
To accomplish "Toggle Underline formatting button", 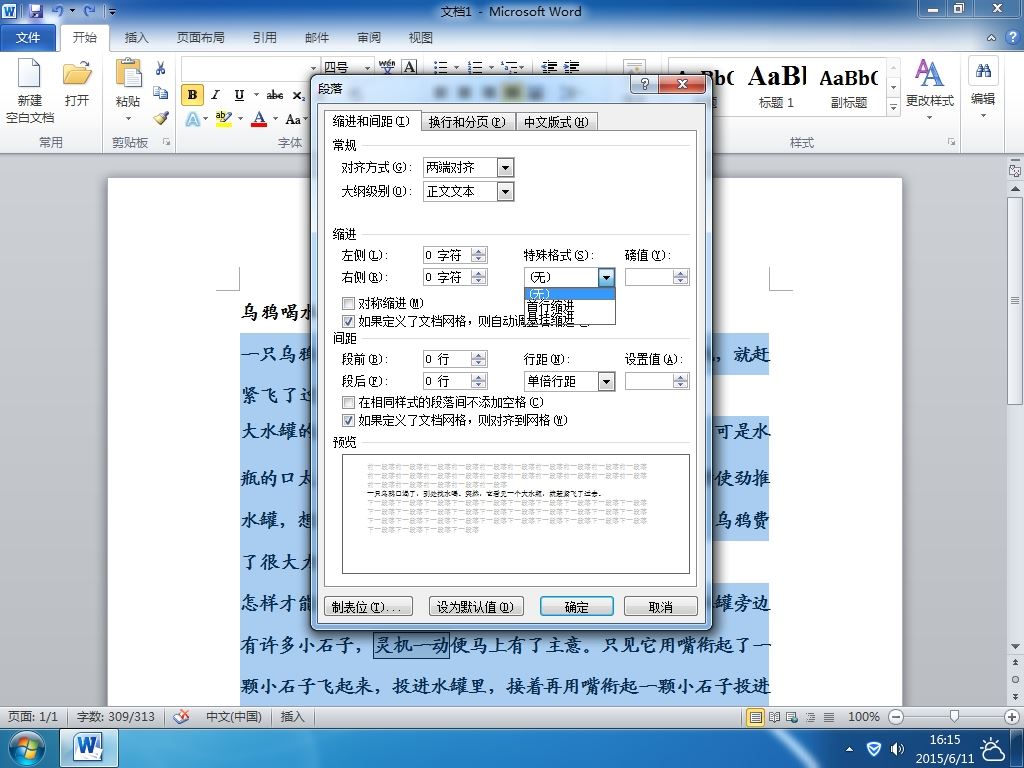I will 239,95.
